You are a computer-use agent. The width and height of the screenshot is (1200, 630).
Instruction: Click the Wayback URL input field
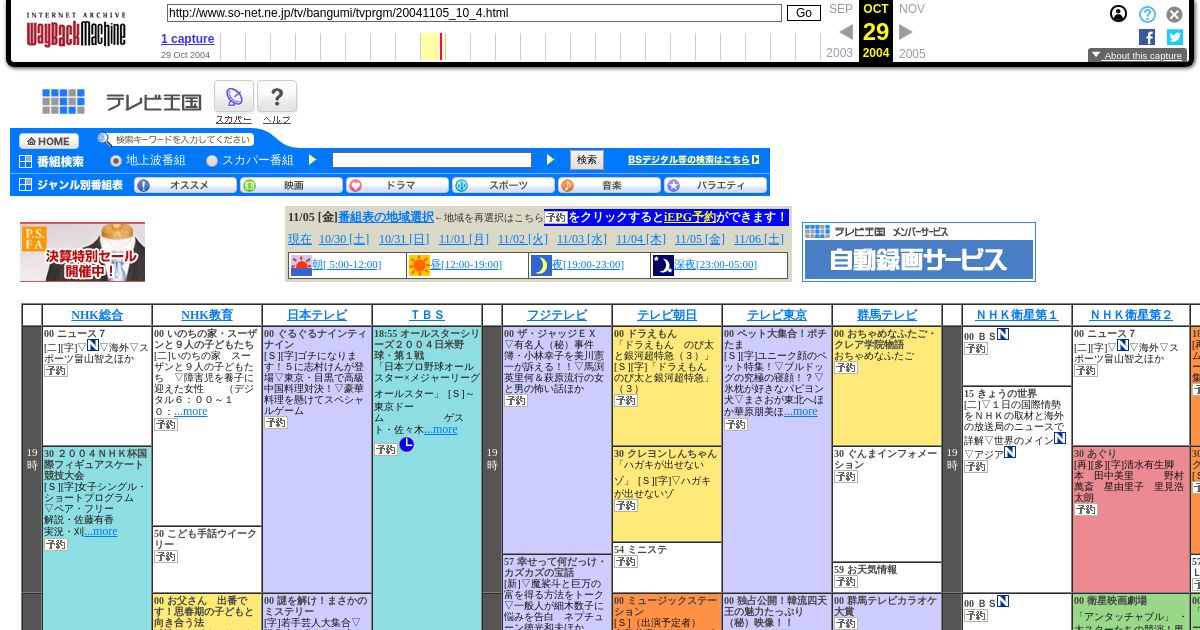[474, 13]
